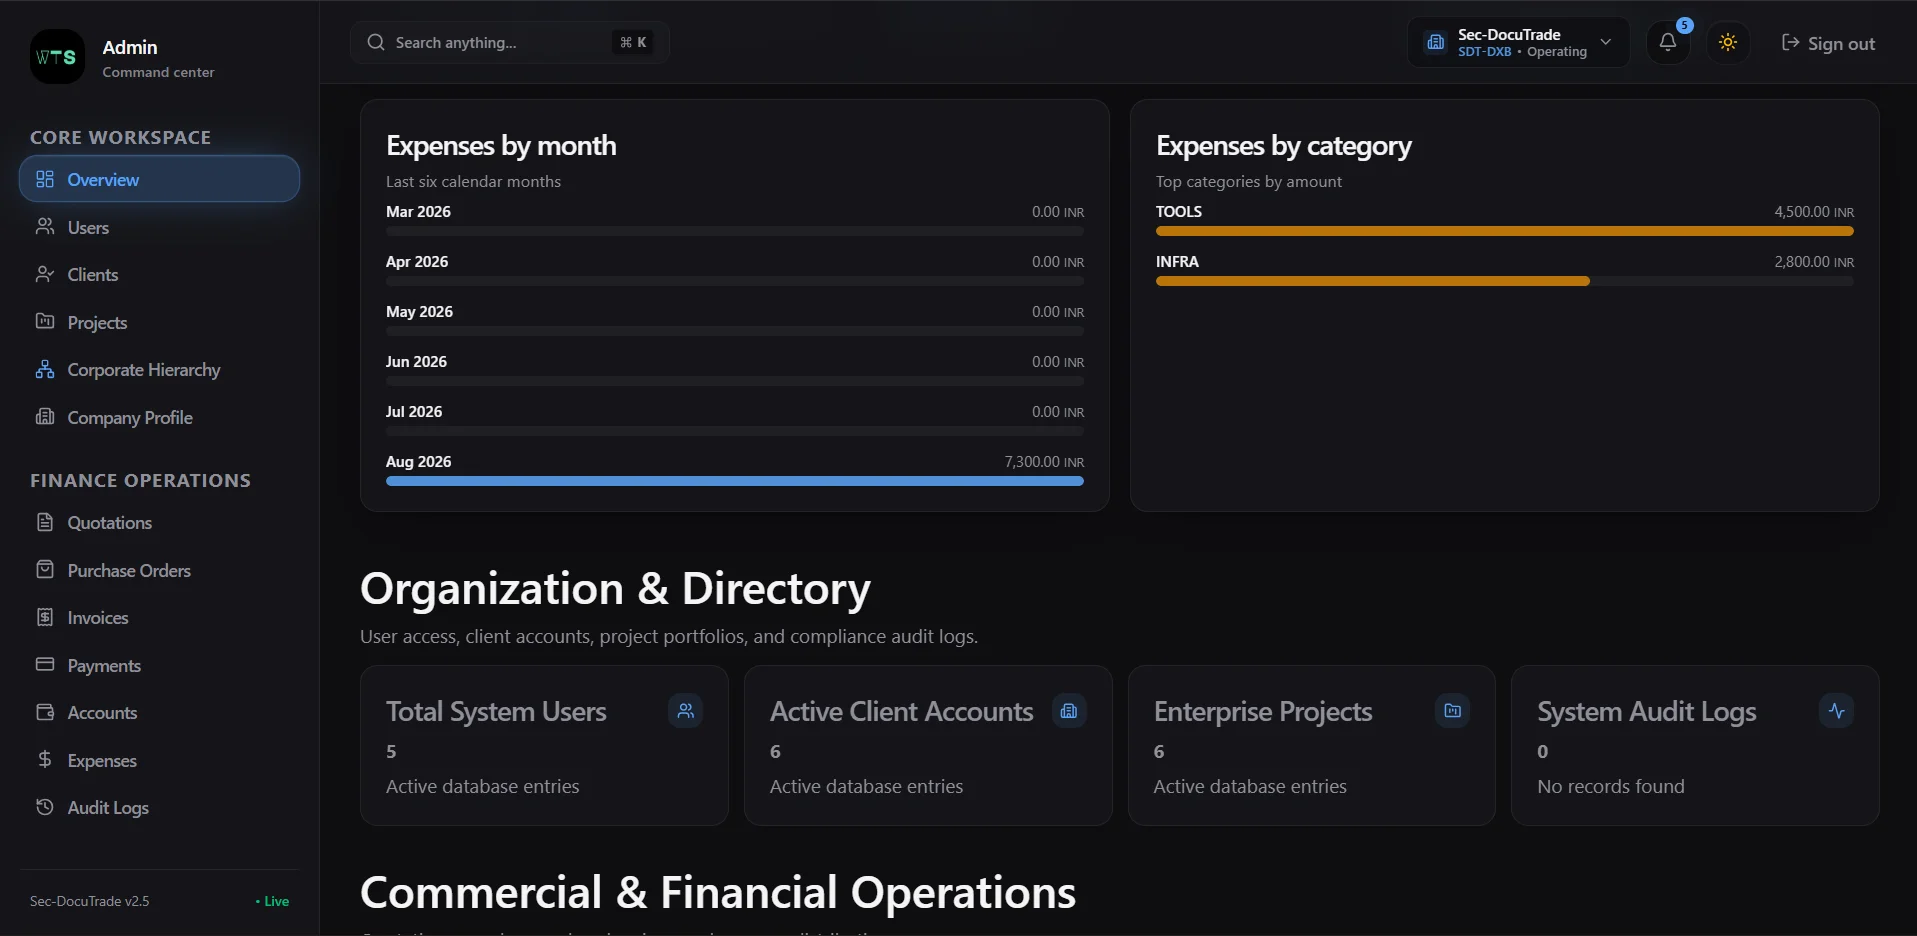
Task: Click the Invoices icon in sidebar
Action: tap(45, 617)
